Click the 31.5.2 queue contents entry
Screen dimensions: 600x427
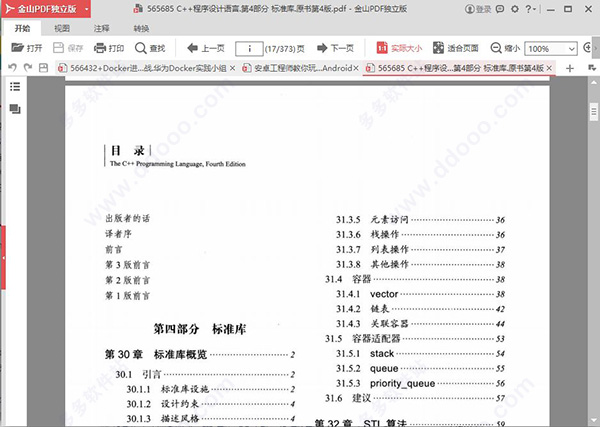coord(421,368)
